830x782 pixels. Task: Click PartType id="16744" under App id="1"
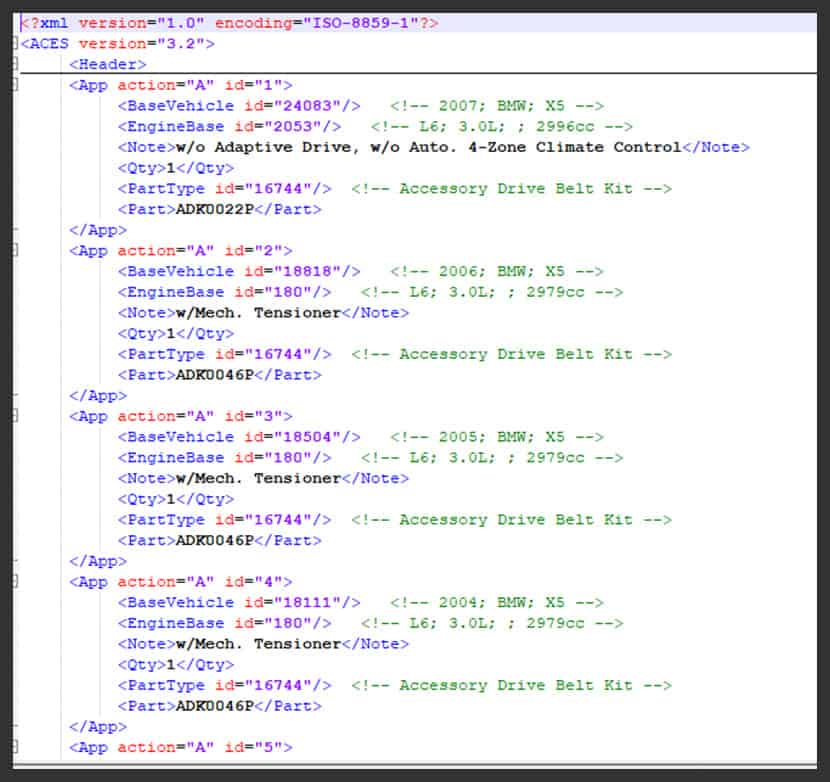224,188
